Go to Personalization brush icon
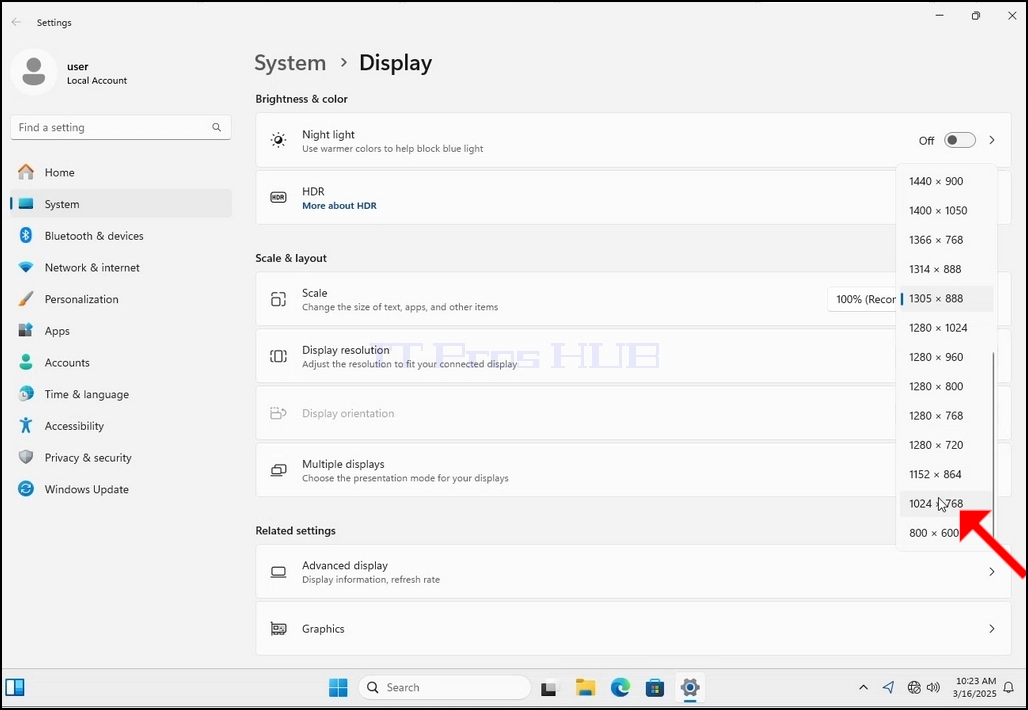 pos(26,299)
